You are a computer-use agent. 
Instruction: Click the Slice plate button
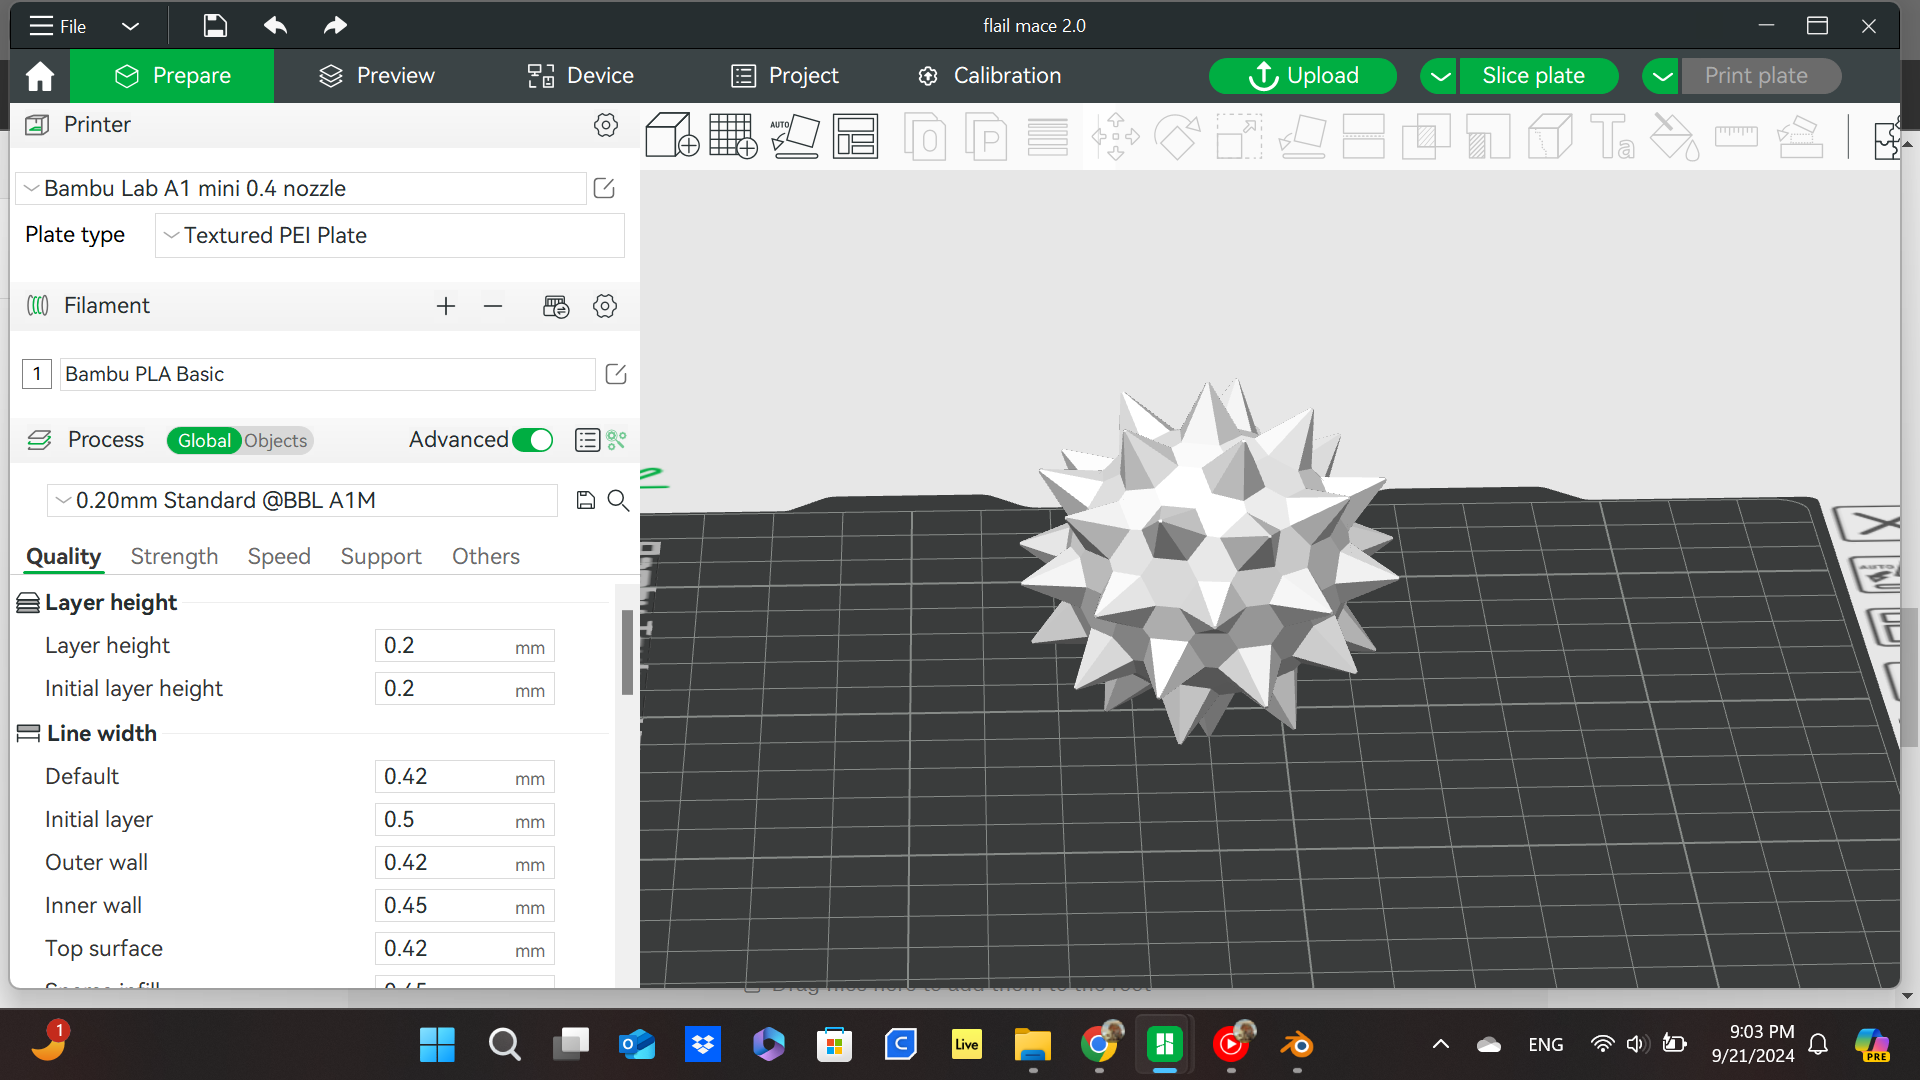point(1538,76)
